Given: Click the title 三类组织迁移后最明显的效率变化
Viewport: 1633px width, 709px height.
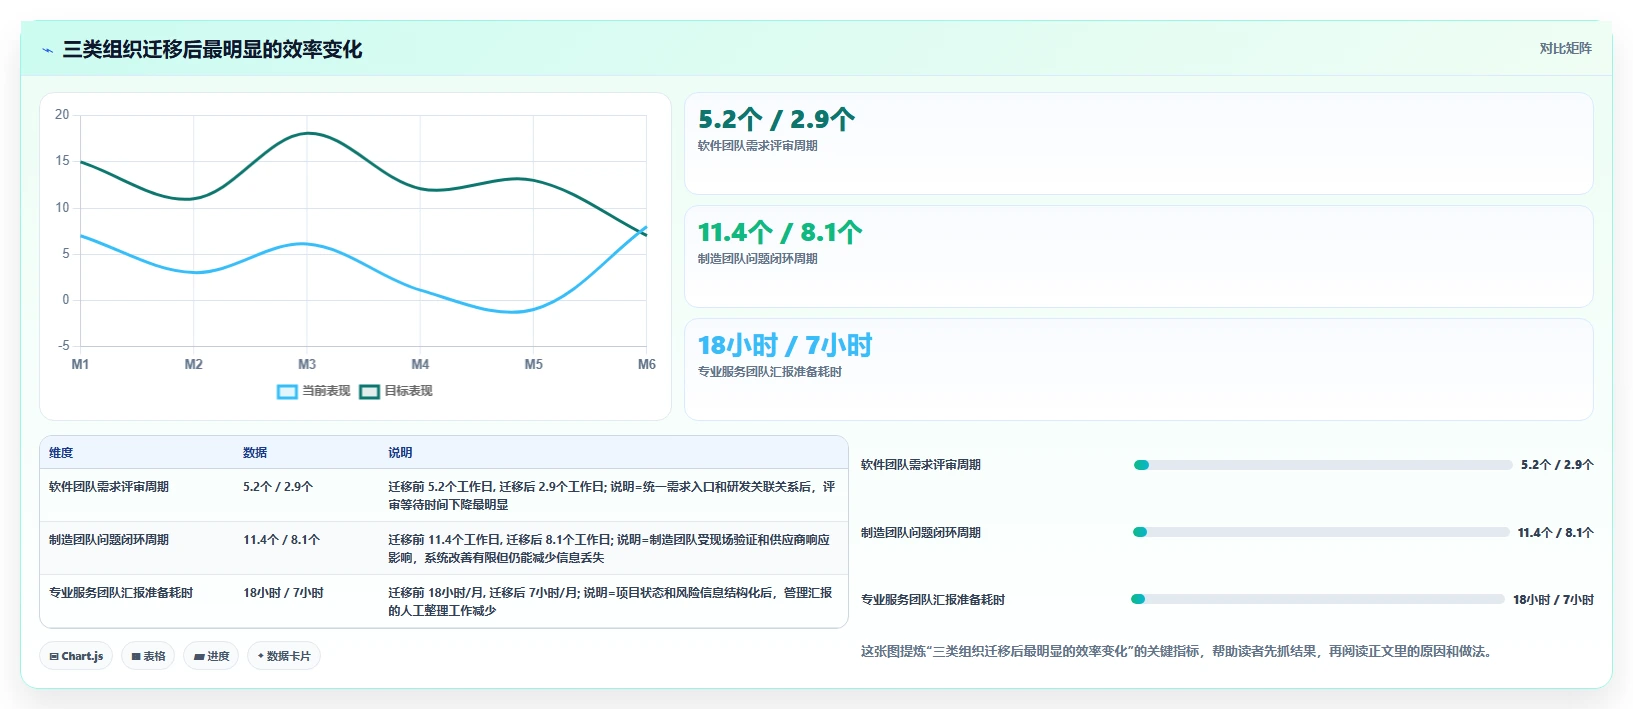Looking at the screenshot, I should [x=212, y=49].
